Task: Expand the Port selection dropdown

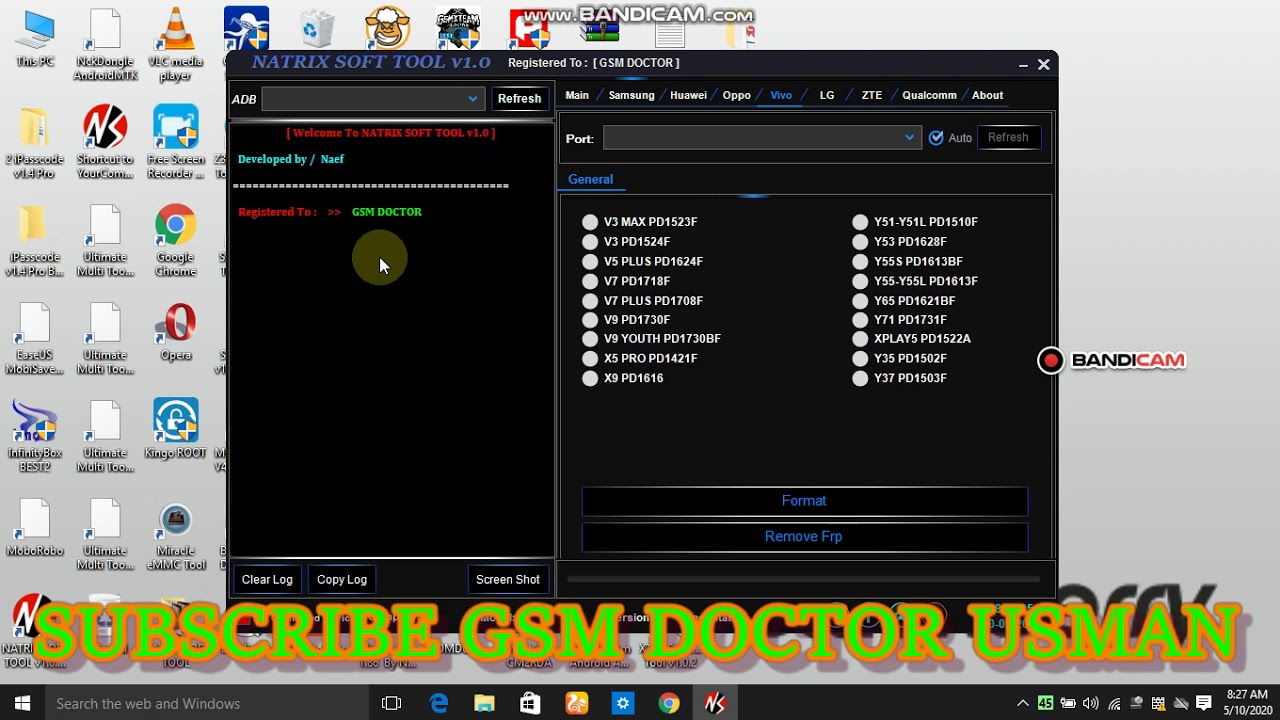Action: (x=909, y=138)
